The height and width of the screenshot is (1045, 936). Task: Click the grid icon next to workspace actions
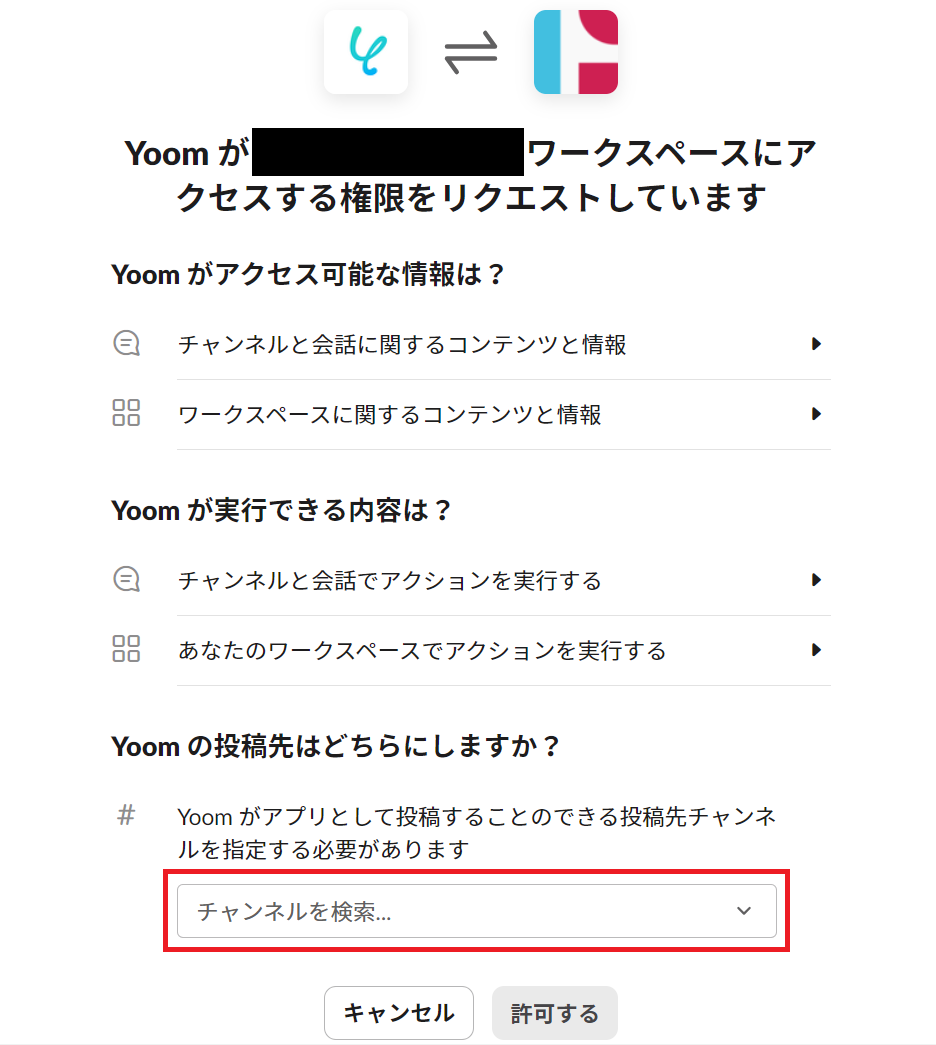tap(127, 650)
